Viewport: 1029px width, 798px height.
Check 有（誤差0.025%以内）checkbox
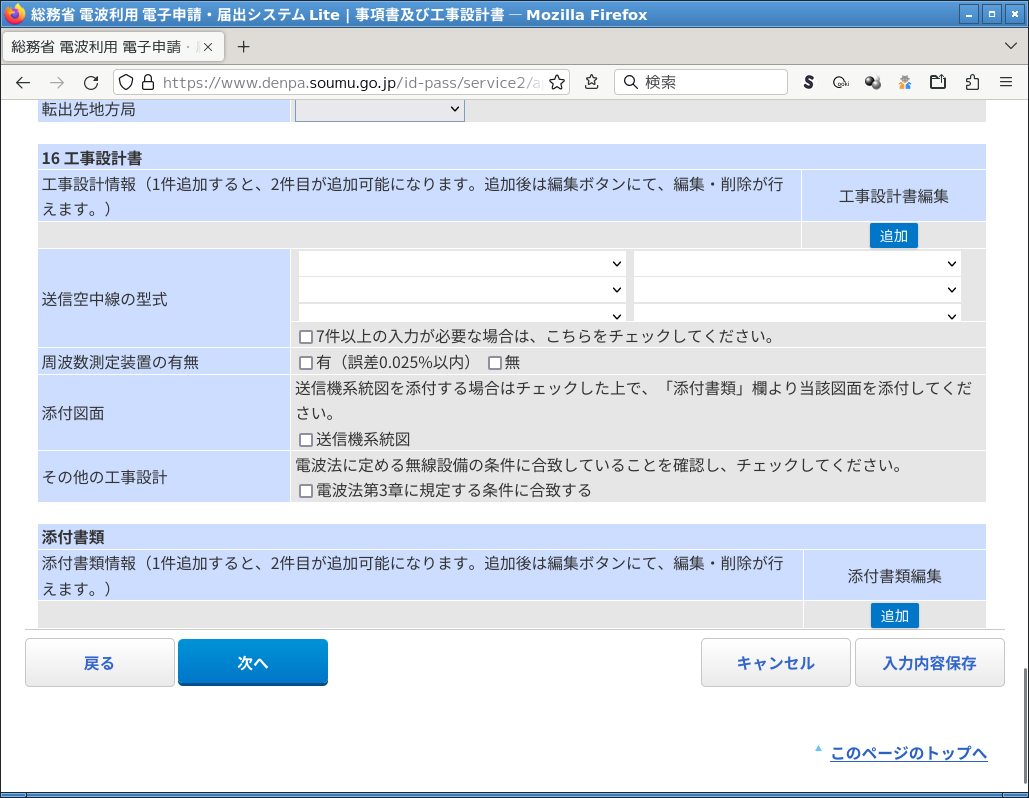pyautogui.click(x=306, y=363)
